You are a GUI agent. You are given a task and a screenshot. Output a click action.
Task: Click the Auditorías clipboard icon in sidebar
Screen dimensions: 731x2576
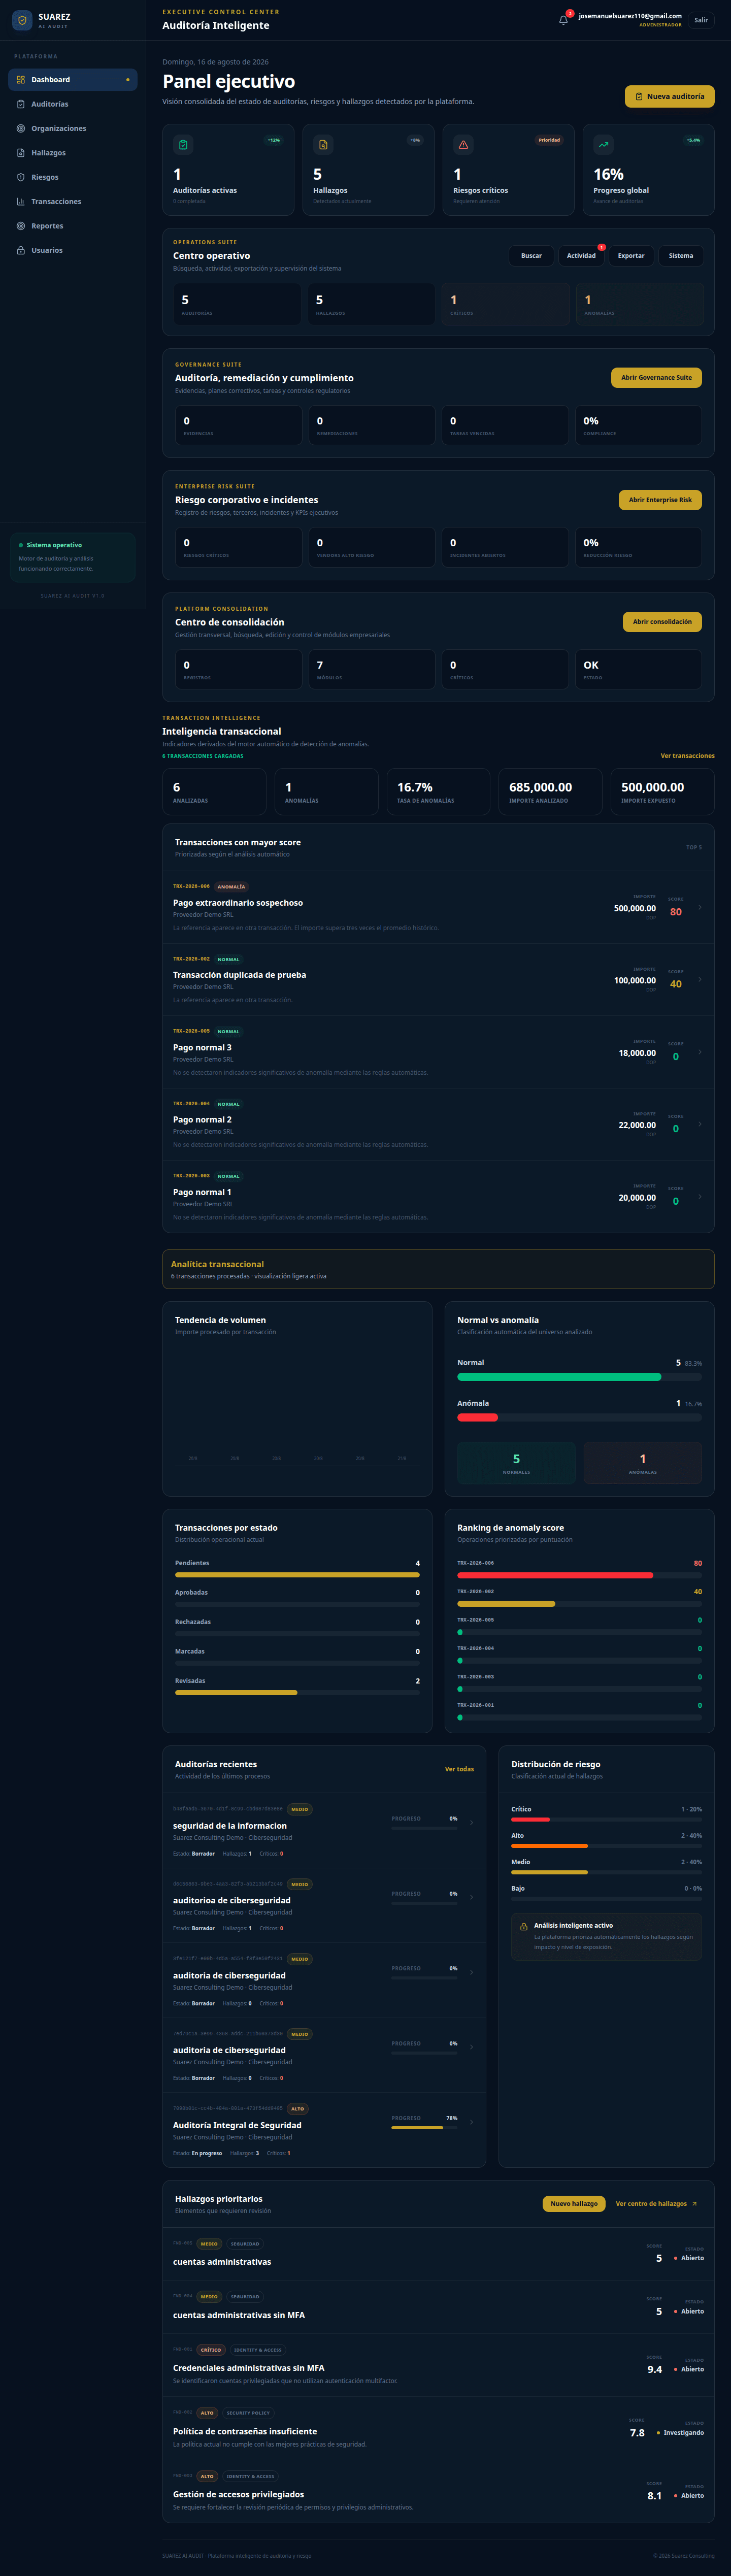[x=21, y=104]
